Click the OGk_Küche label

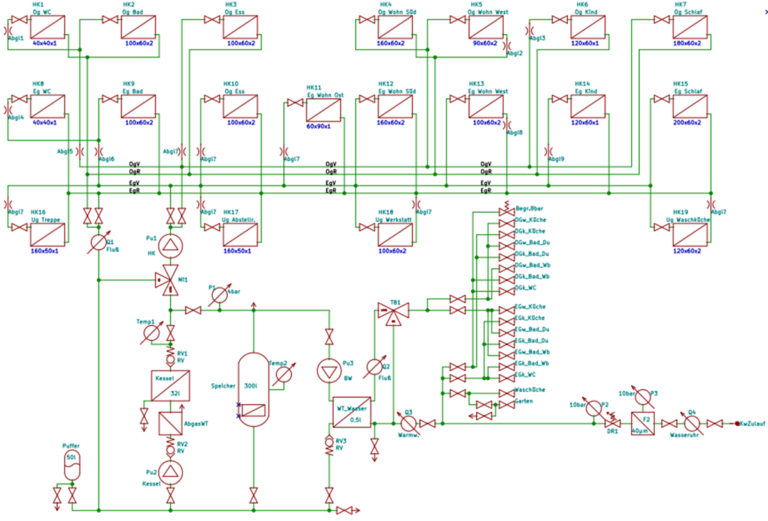coord(530,231)
